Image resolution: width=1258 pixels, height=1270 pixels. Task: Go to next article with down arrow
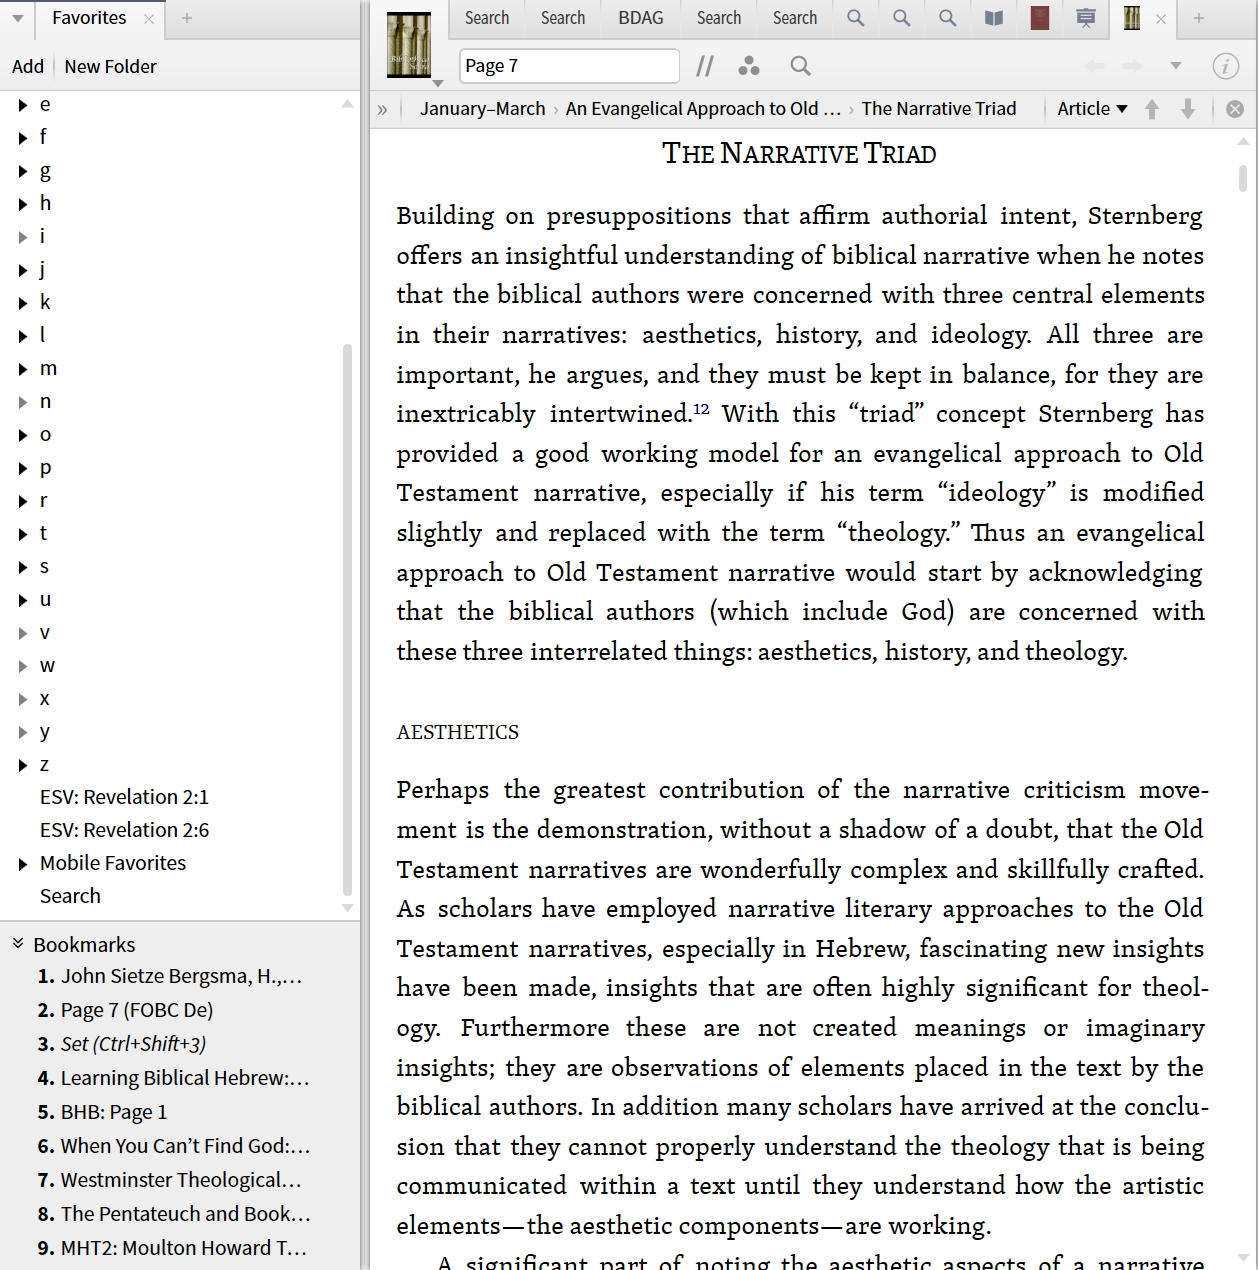tap(1188, 109)
